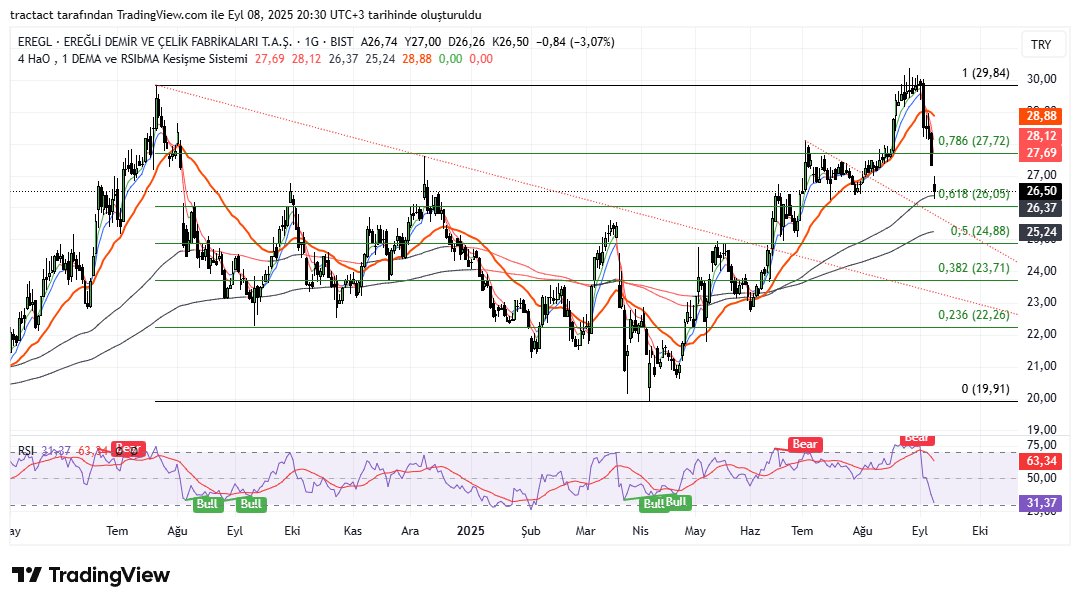This screenshot has height=605, width=1080.
Task: Click the Y27,00 high value in header
Action: 423,42
